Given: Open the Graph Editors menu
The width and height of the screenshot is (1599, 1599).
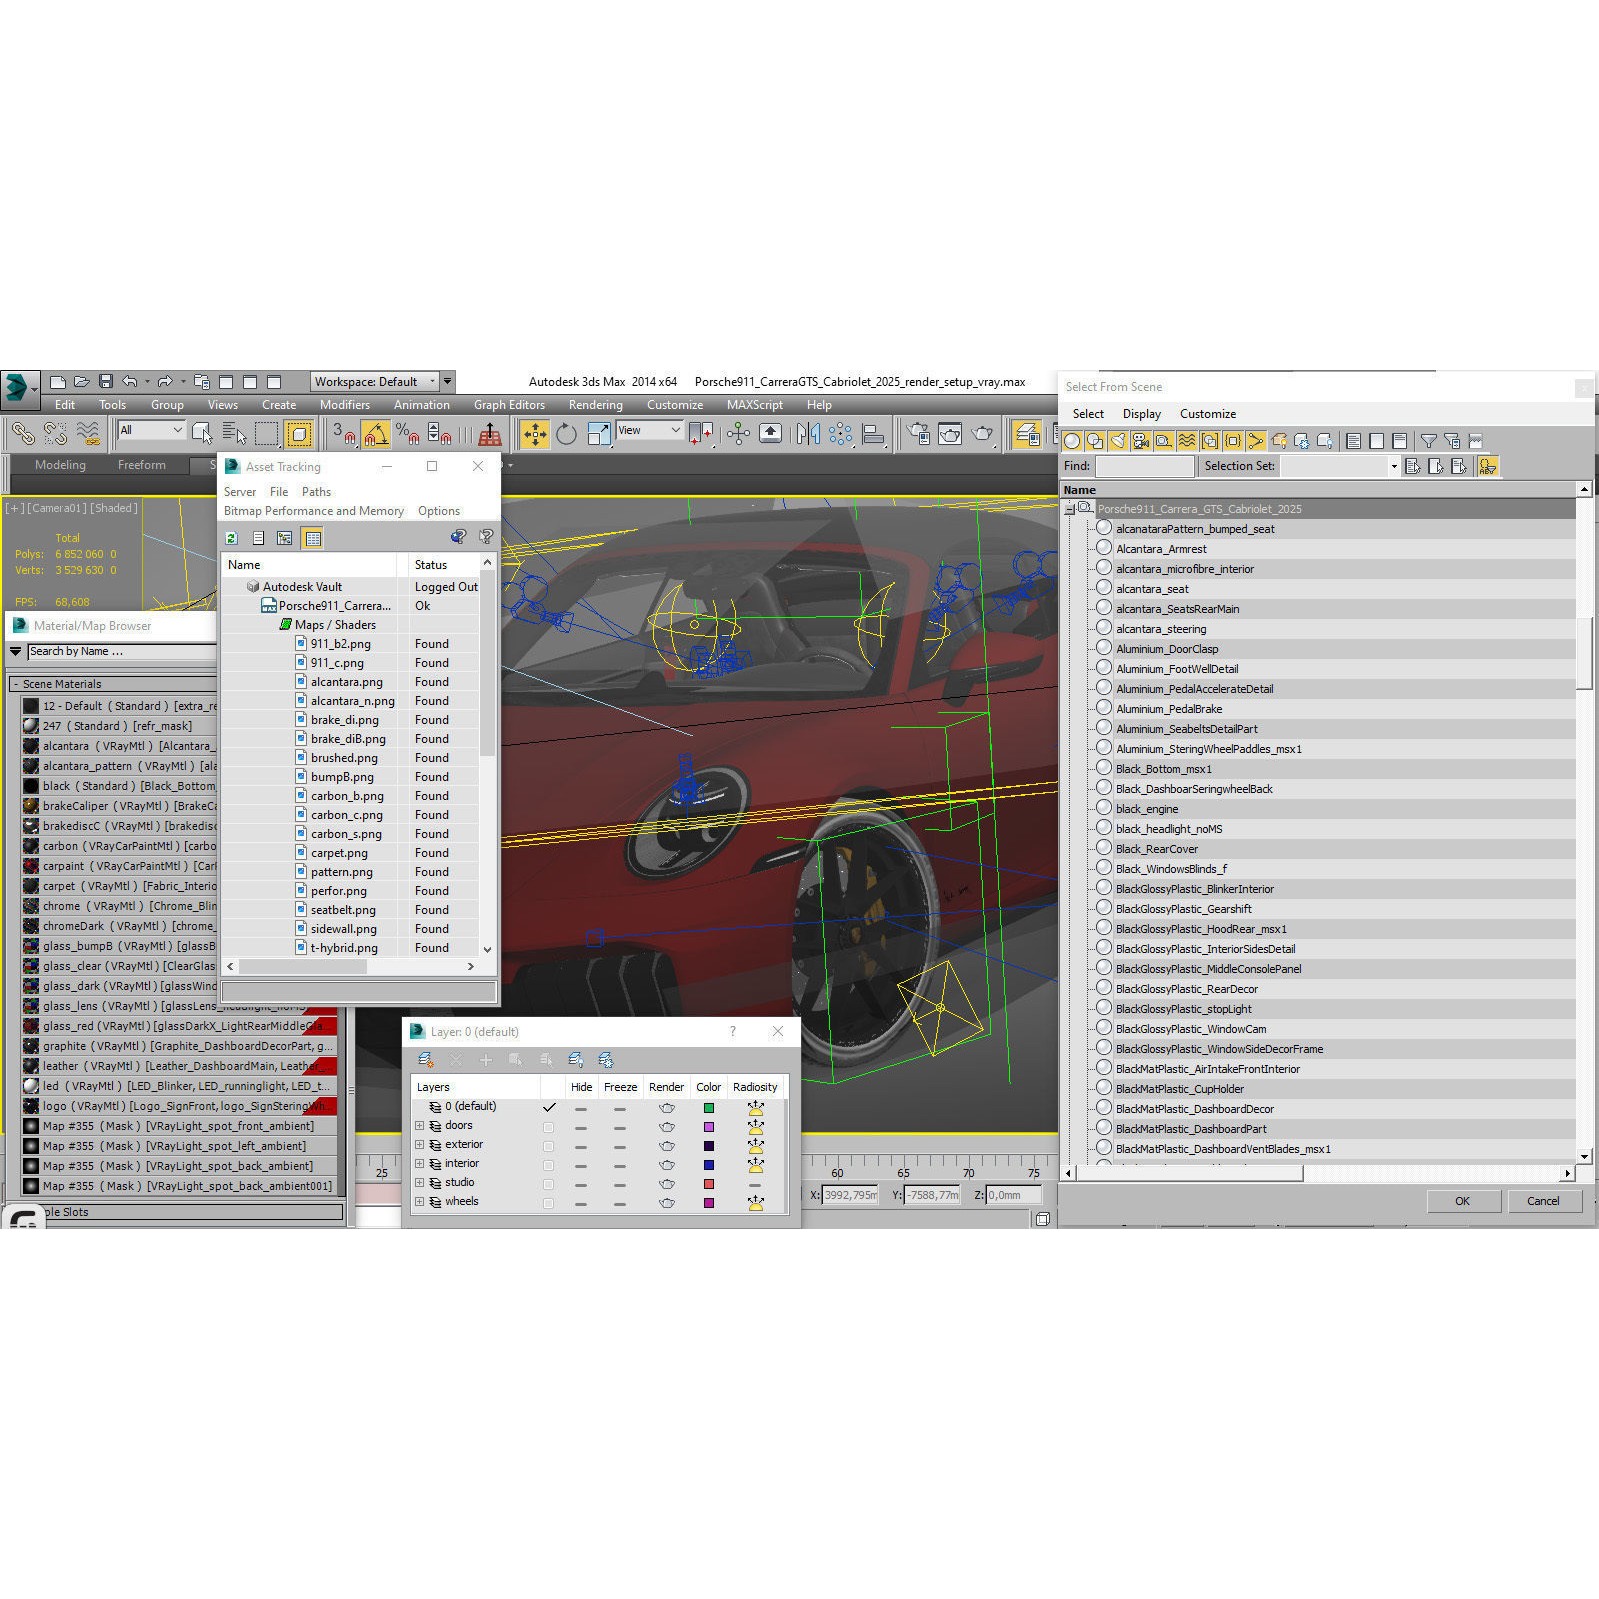Looking at the screenshot, I should (x=509, y=405).
